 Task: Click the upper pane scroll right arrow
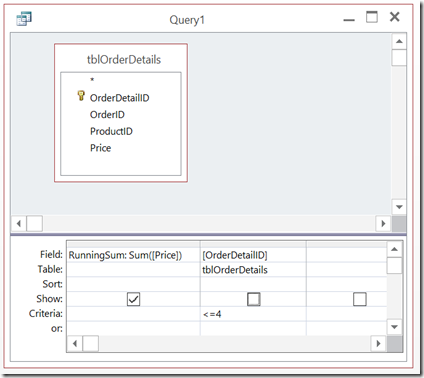(x=383, y=223)
